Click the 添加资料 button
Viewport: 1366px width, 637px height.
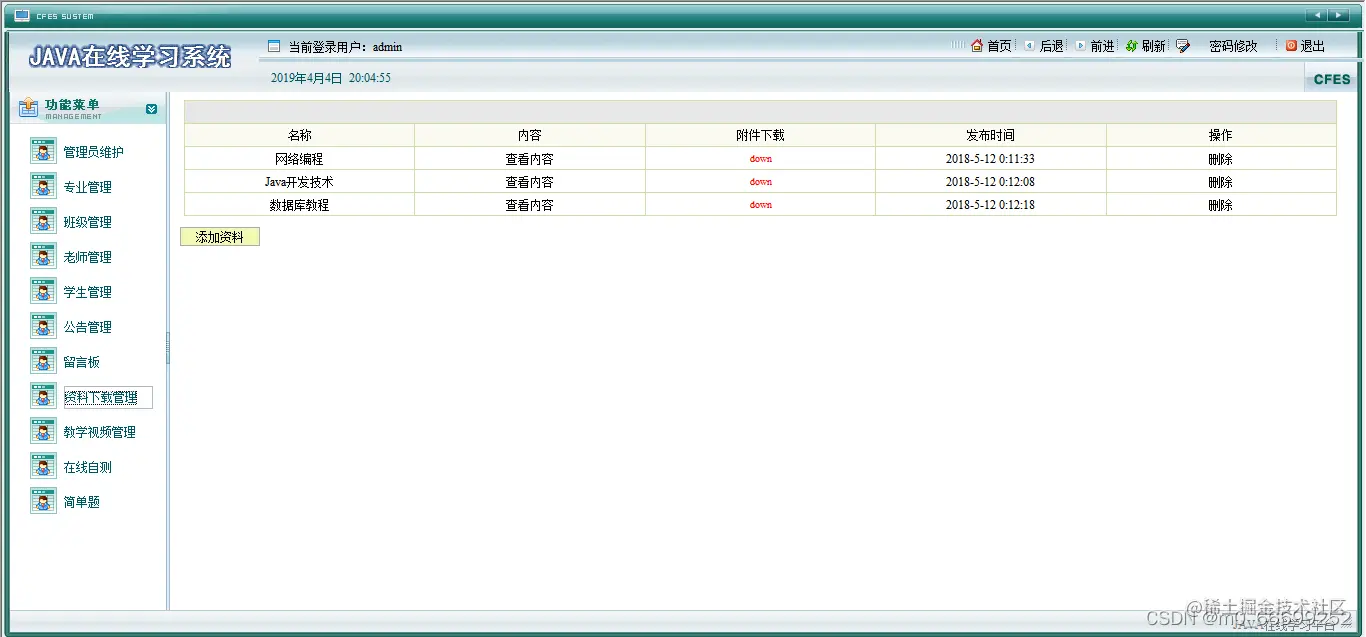(x=220, y=237)
